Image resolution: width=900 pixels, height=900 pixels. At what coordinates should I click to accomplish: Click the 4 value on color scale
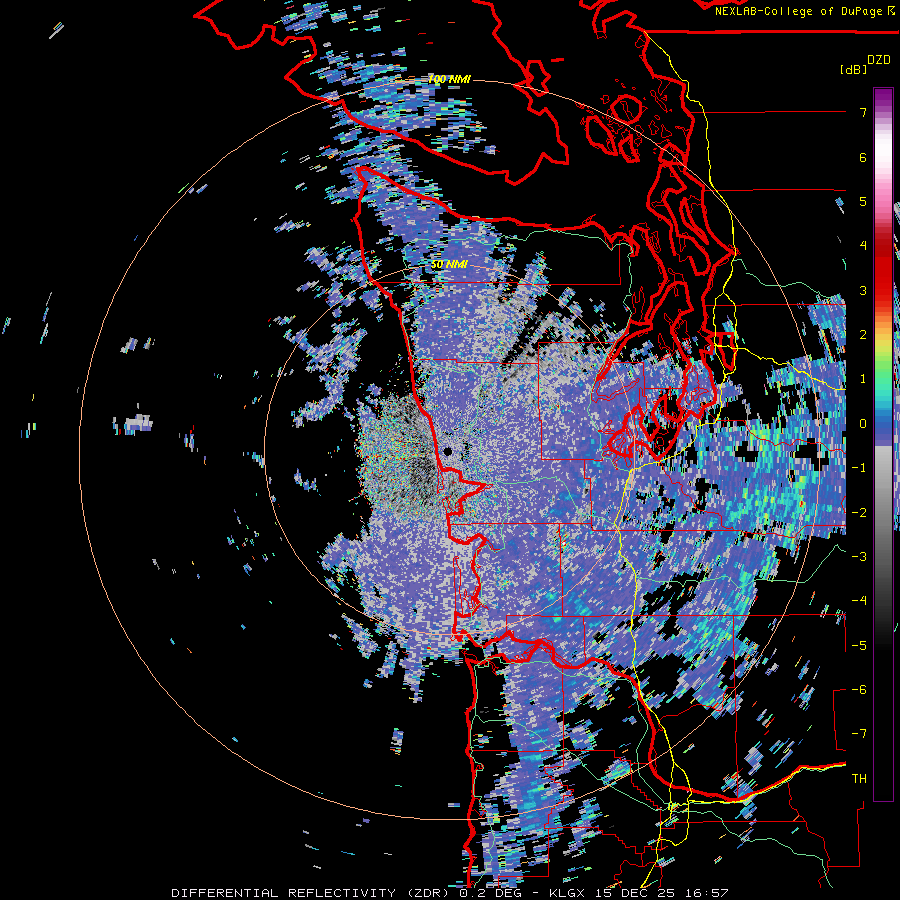863,246
